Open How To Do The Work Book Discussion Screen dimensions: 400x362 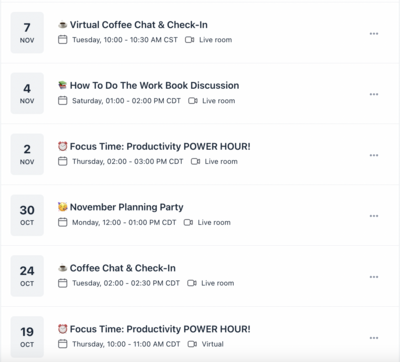tap(154, 86)
